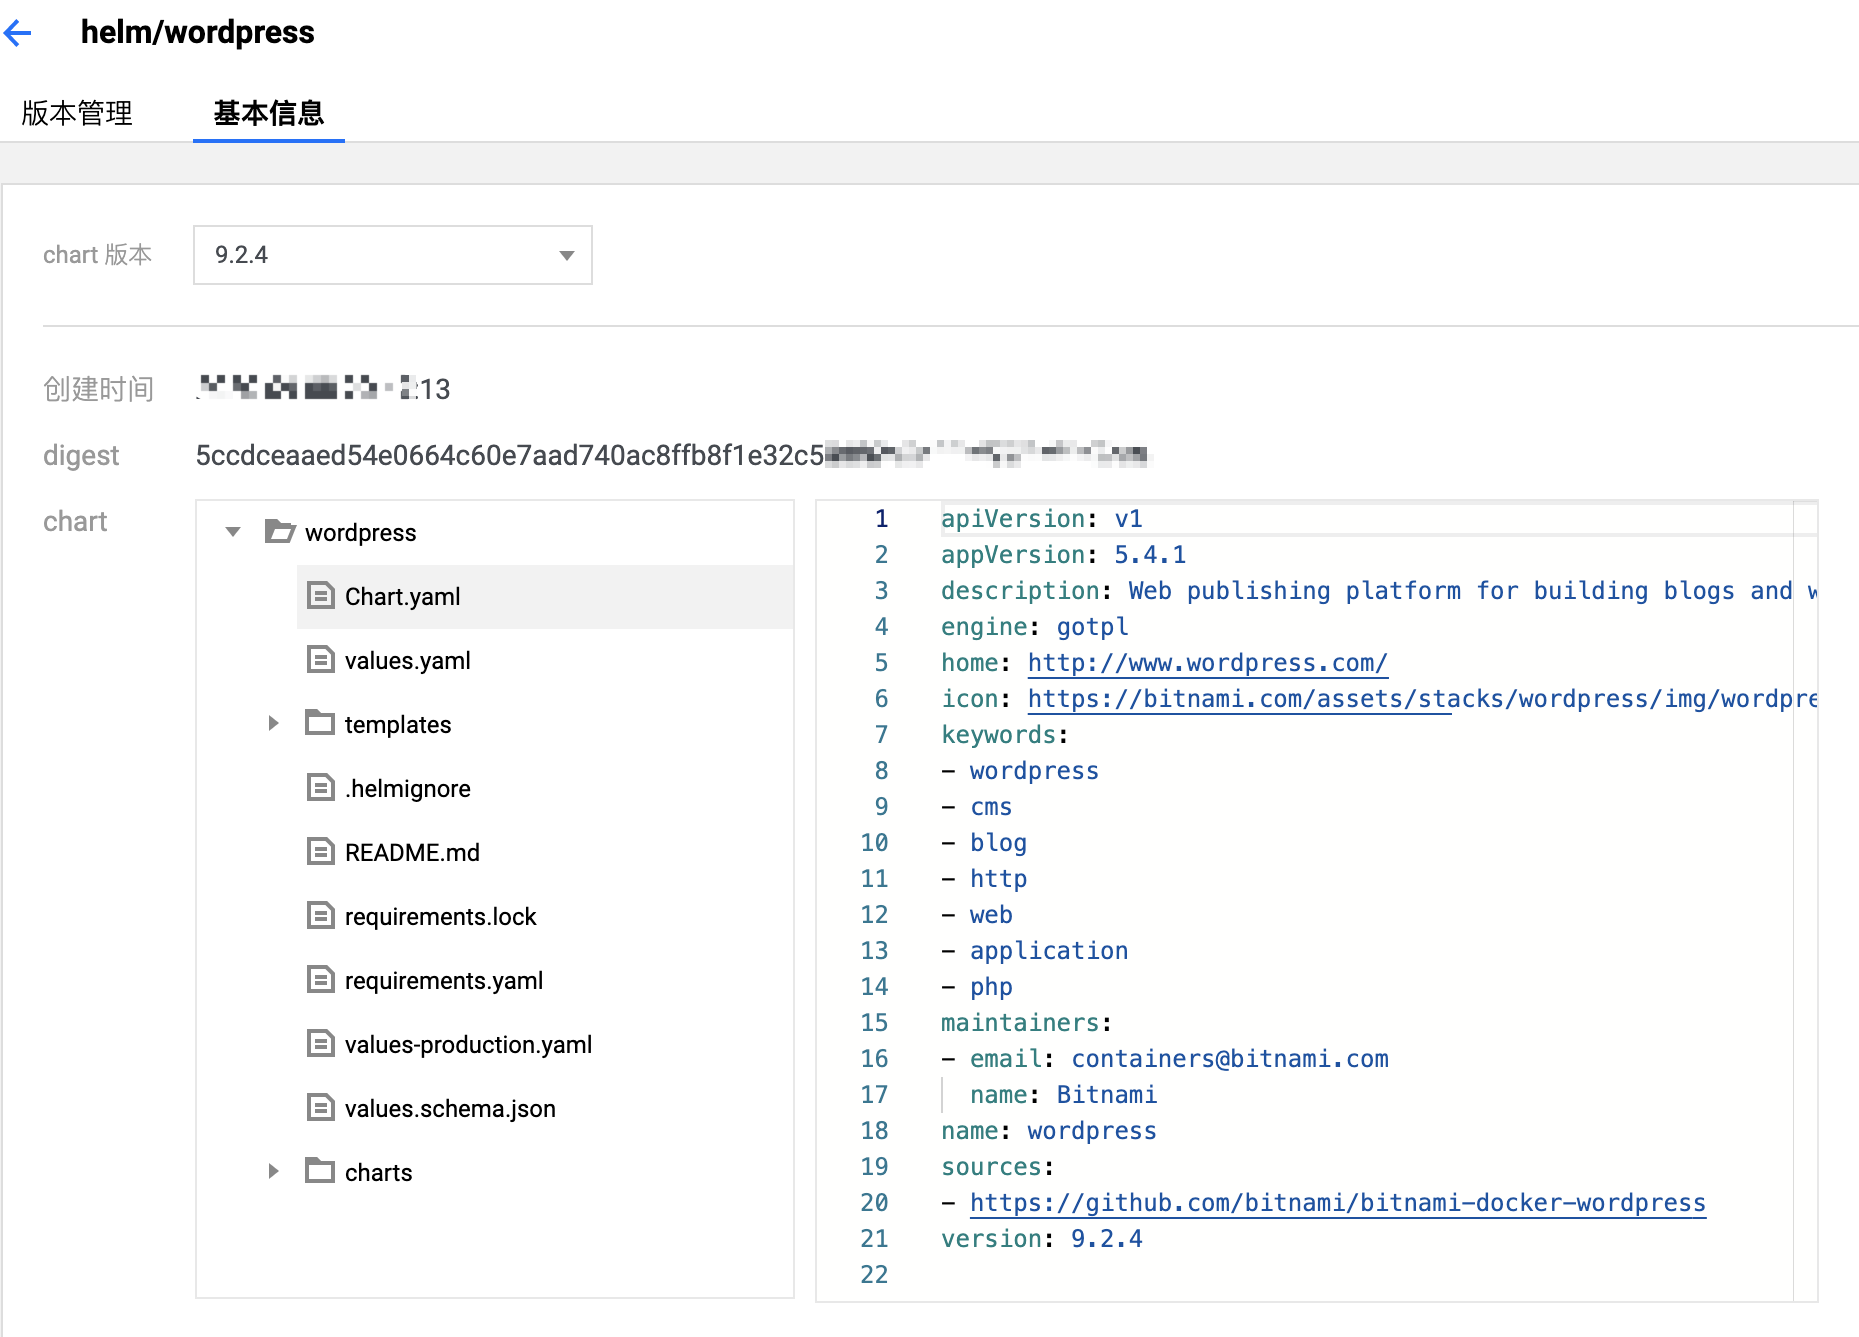Open the chart version 9.2.4 dropdown
This screenshot has width=1859, height=1337.
click(x=393, y=255)
